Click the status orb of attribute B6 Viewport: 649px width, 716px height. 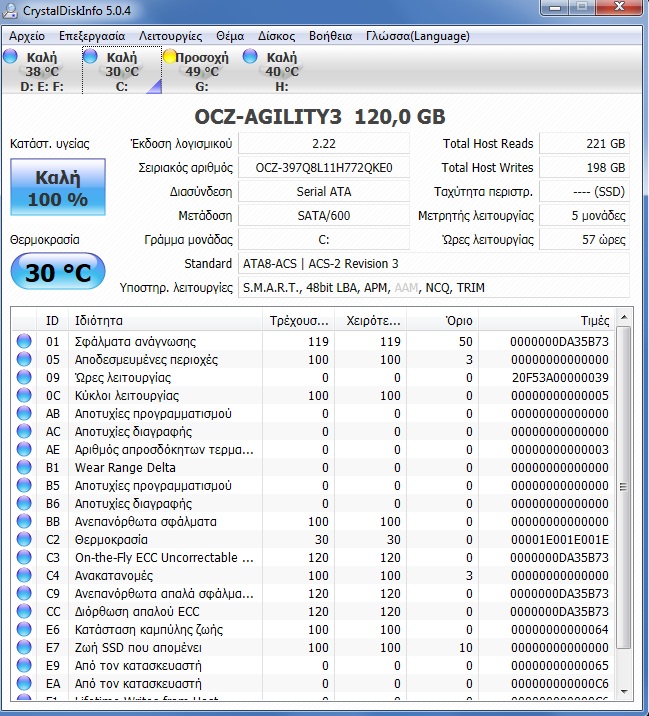[x=24, y=503]
